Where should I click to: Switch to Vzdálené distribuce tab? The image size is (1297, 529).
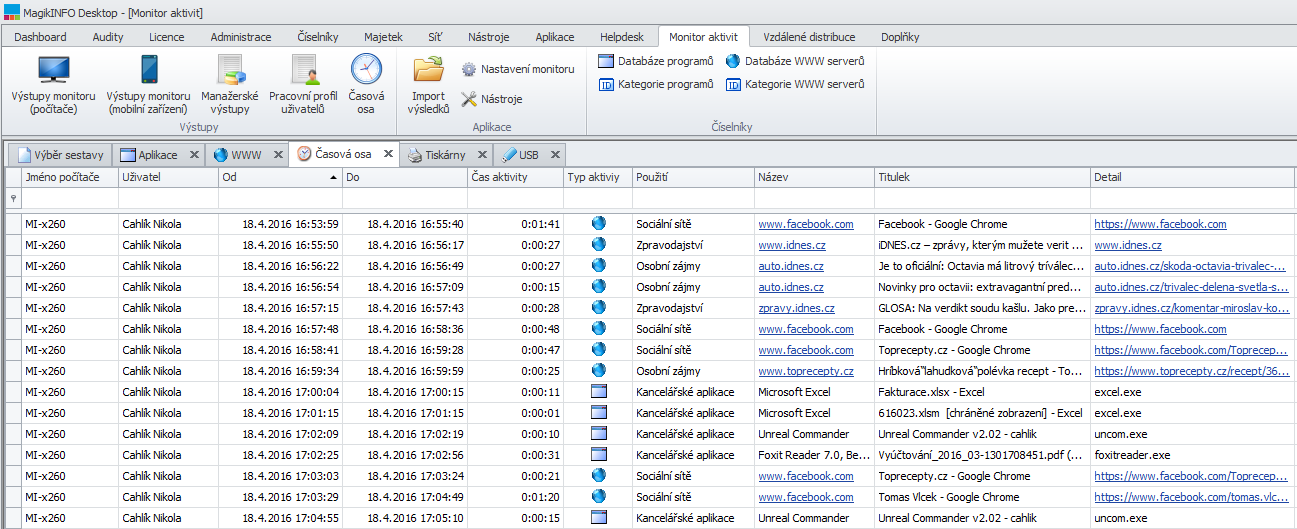tap(809, 37)
